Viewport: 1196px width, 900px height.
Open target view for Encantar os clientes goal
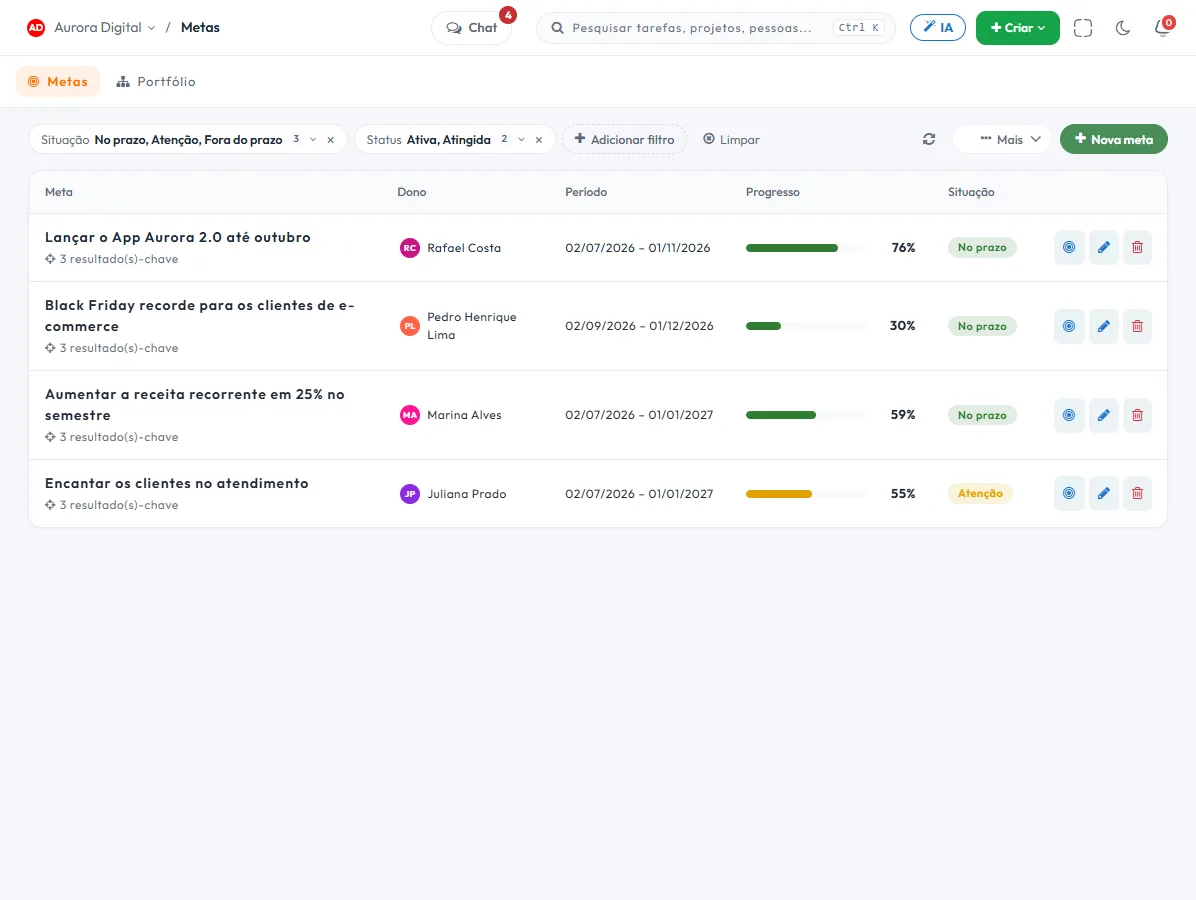(1069, 493)
